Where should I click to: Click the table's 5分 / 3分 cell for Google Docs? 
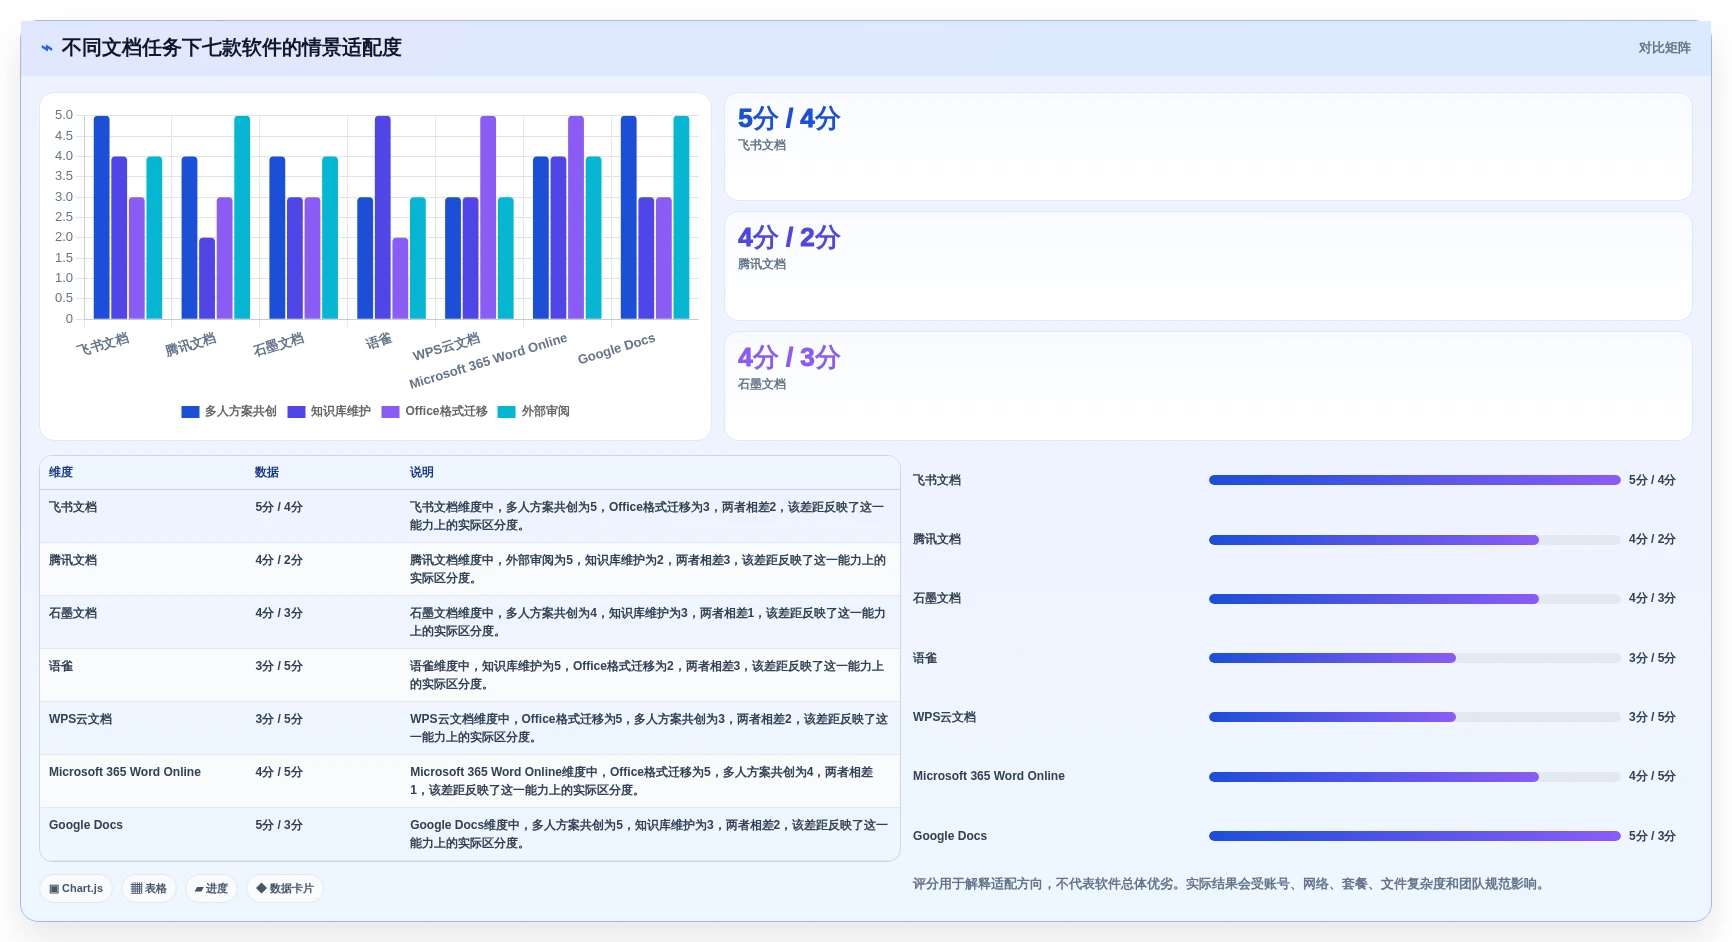(x=279, y=825)
